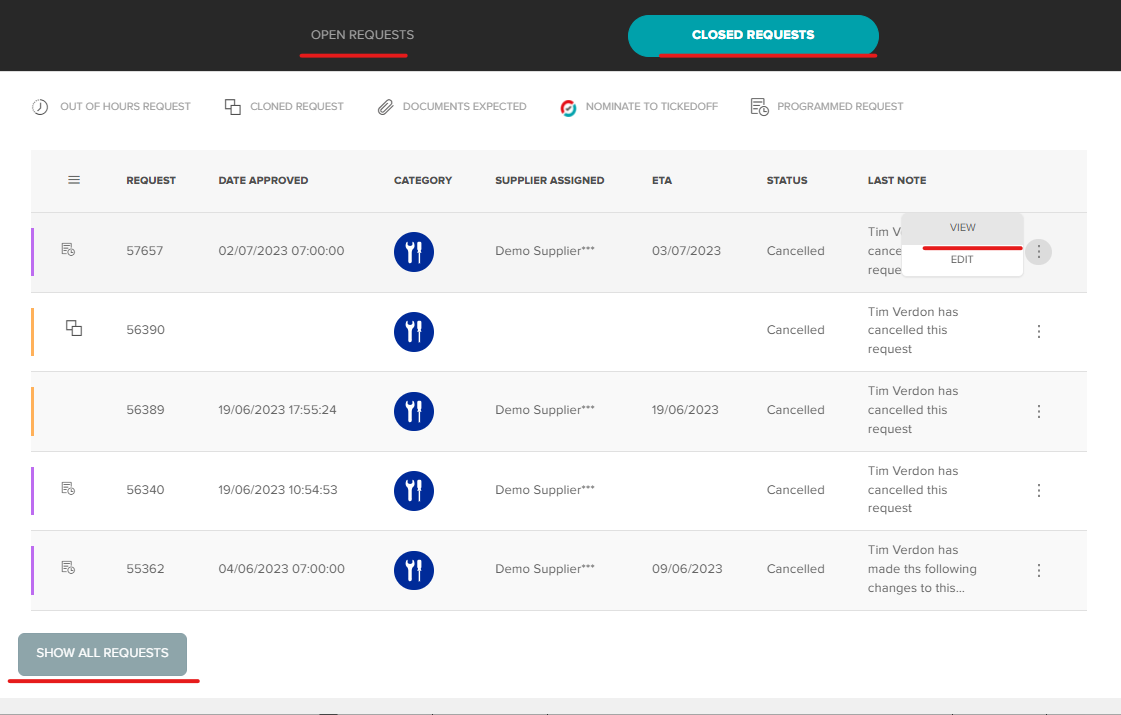Click the Status column header
The width and height of the screenshot is (1121, 715).
click(x=787, y=180)
